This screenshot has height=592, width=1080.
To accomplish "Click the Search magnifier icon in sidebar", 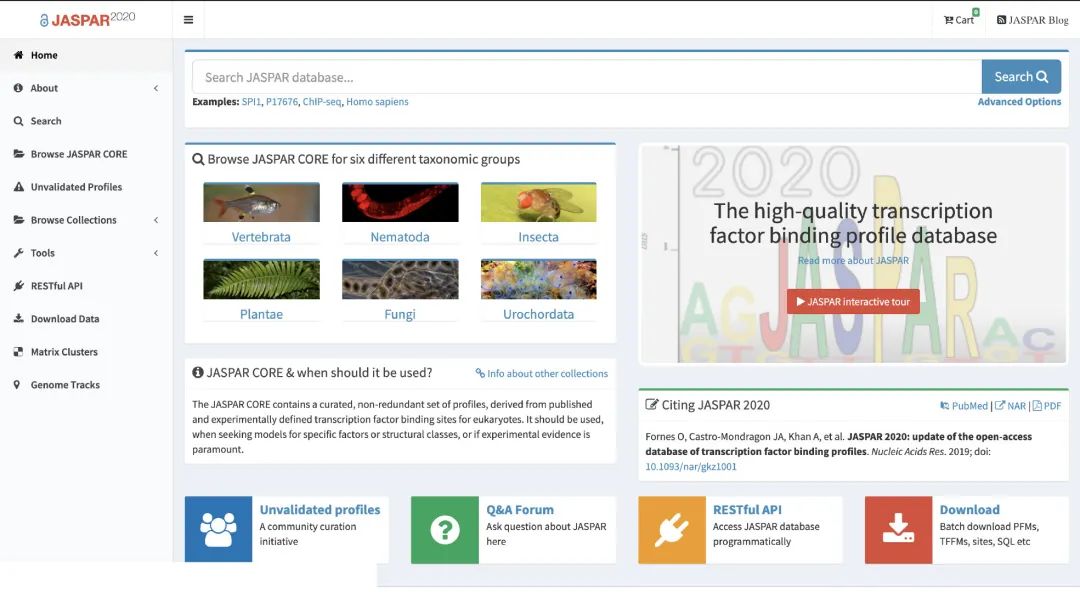I will click(x=19, y=121).
